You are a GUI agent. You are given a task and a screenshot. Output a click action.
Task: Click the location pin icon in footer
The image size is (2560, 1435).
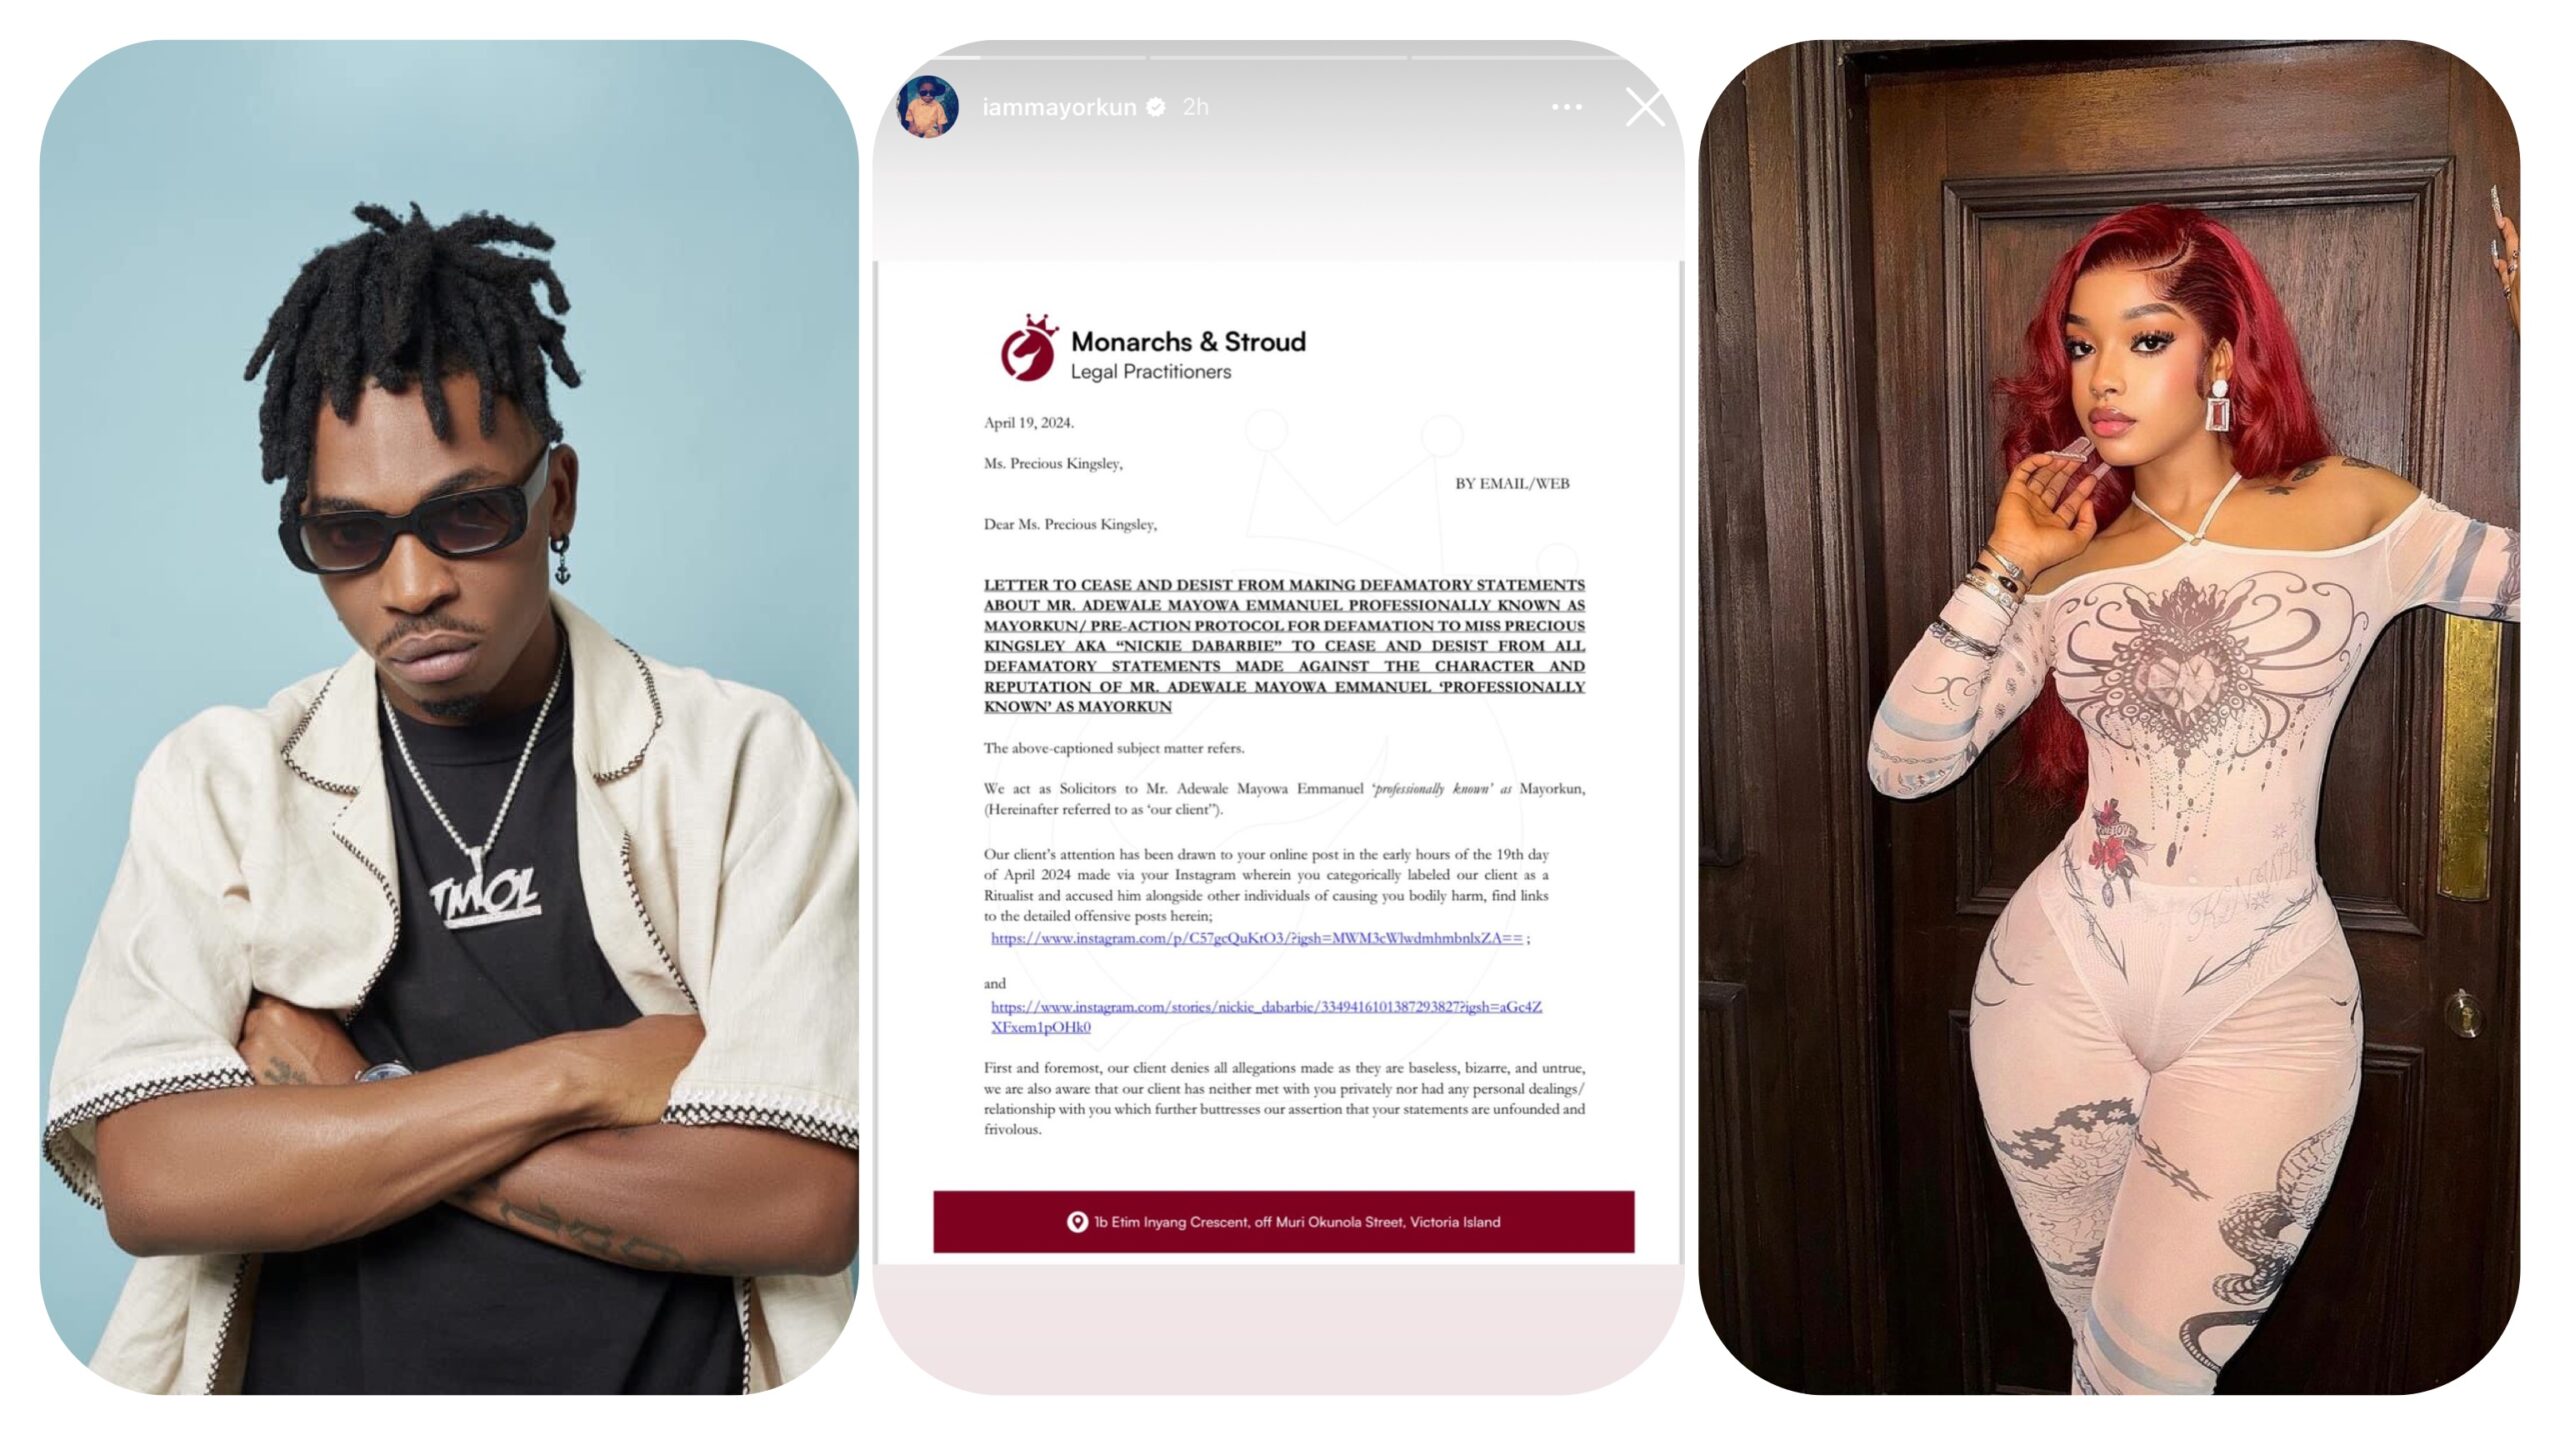[x=1077, y=1222]
